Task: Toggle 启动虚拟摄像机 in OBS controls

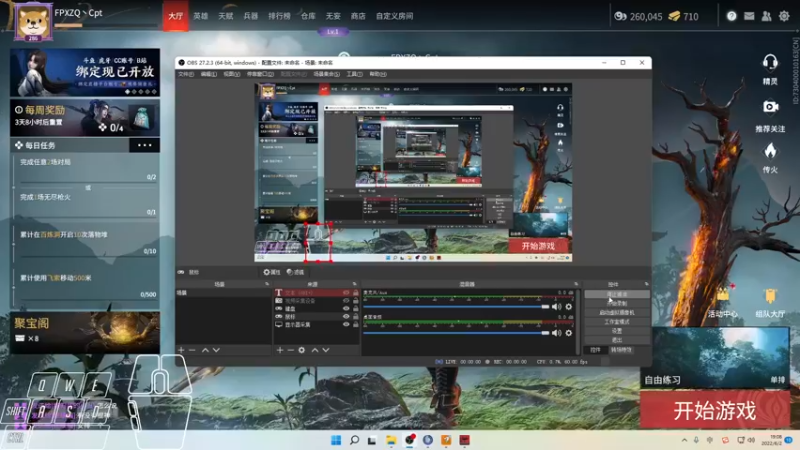Action: 617,313
